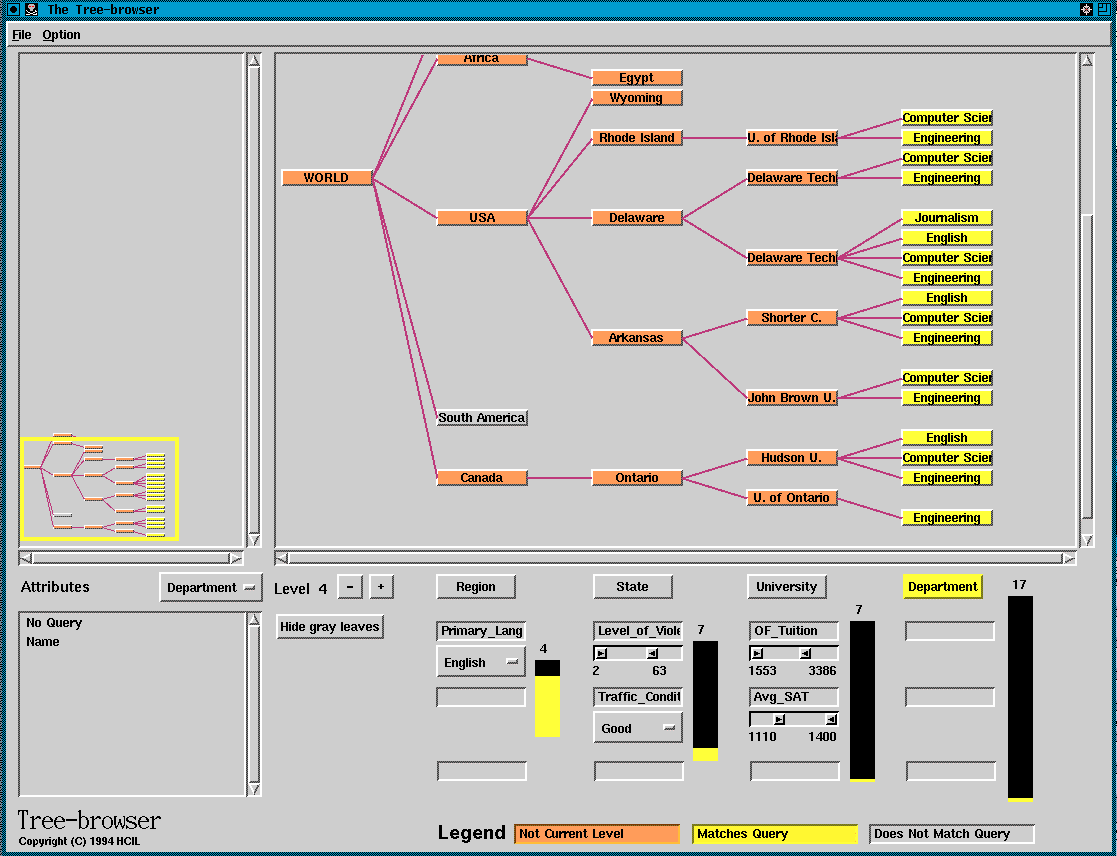Click the yellow overview thumbnail of the tree
Viewport: 1117px width, 856px height.
99,489
